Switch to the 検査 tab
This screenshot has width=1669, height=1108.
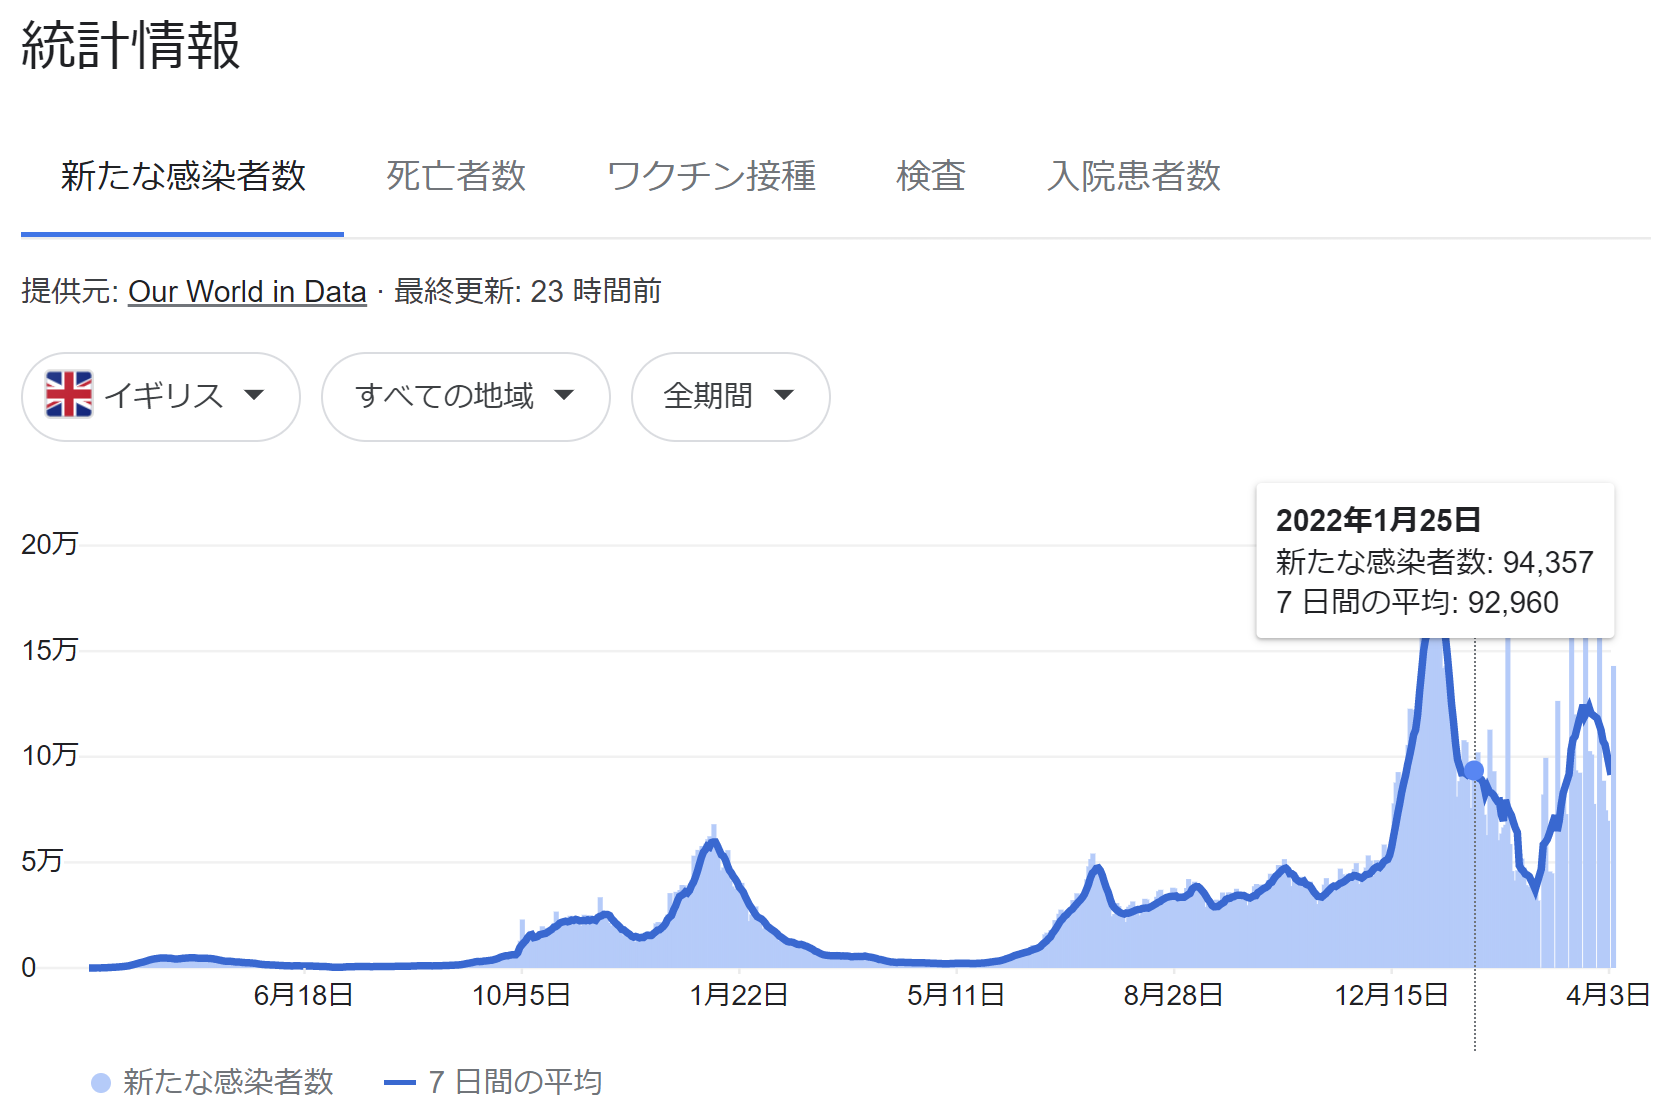pos(931,177)
